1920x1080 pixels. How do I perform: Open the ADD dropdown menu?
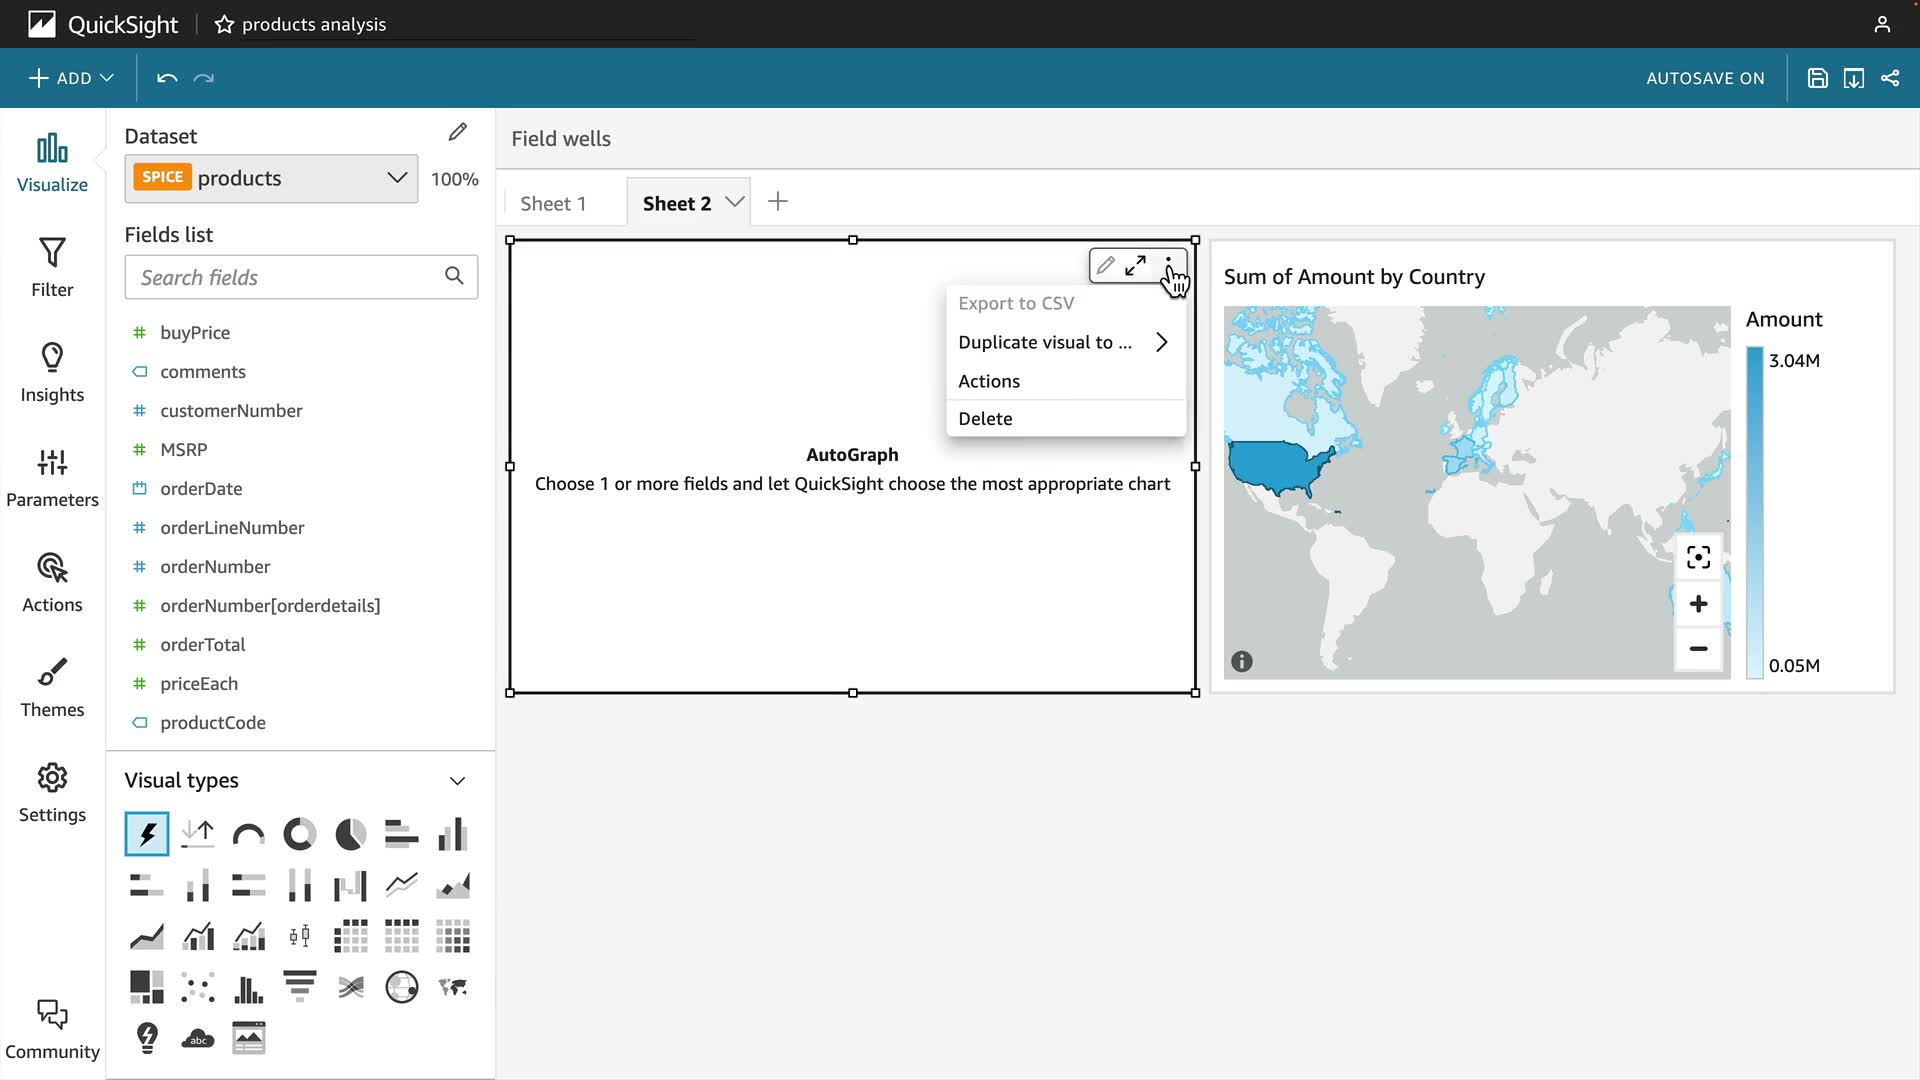71,78
